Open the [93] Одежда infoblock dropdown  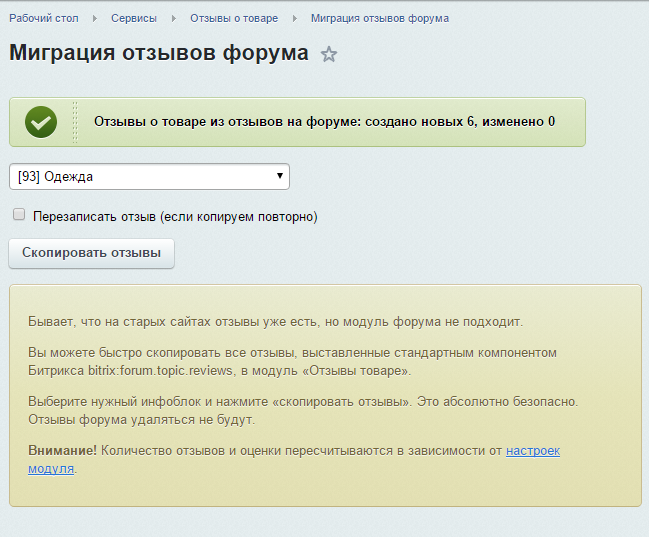149,177
